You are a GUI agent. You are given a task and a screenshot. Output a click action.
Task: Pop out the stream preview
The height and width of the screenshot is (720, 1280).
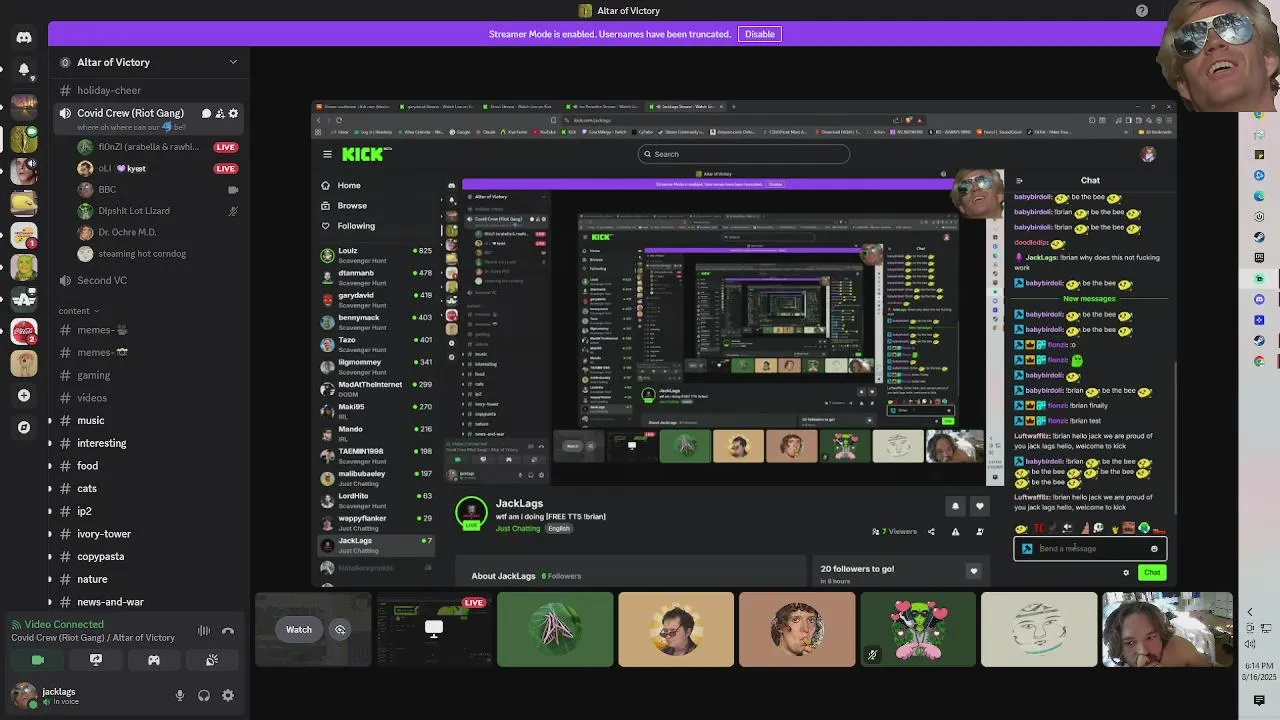340,629
